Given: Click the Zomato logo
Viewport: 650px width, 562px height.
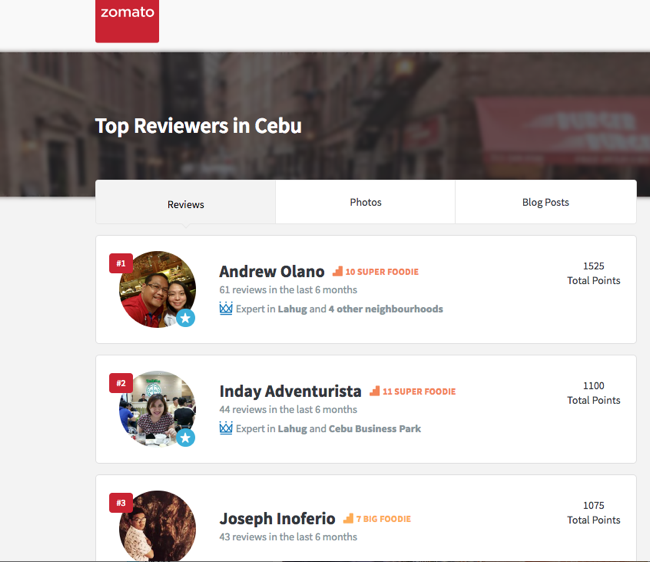Looking at the screenshot, I should pyautogui.click(x=127, y=20).
